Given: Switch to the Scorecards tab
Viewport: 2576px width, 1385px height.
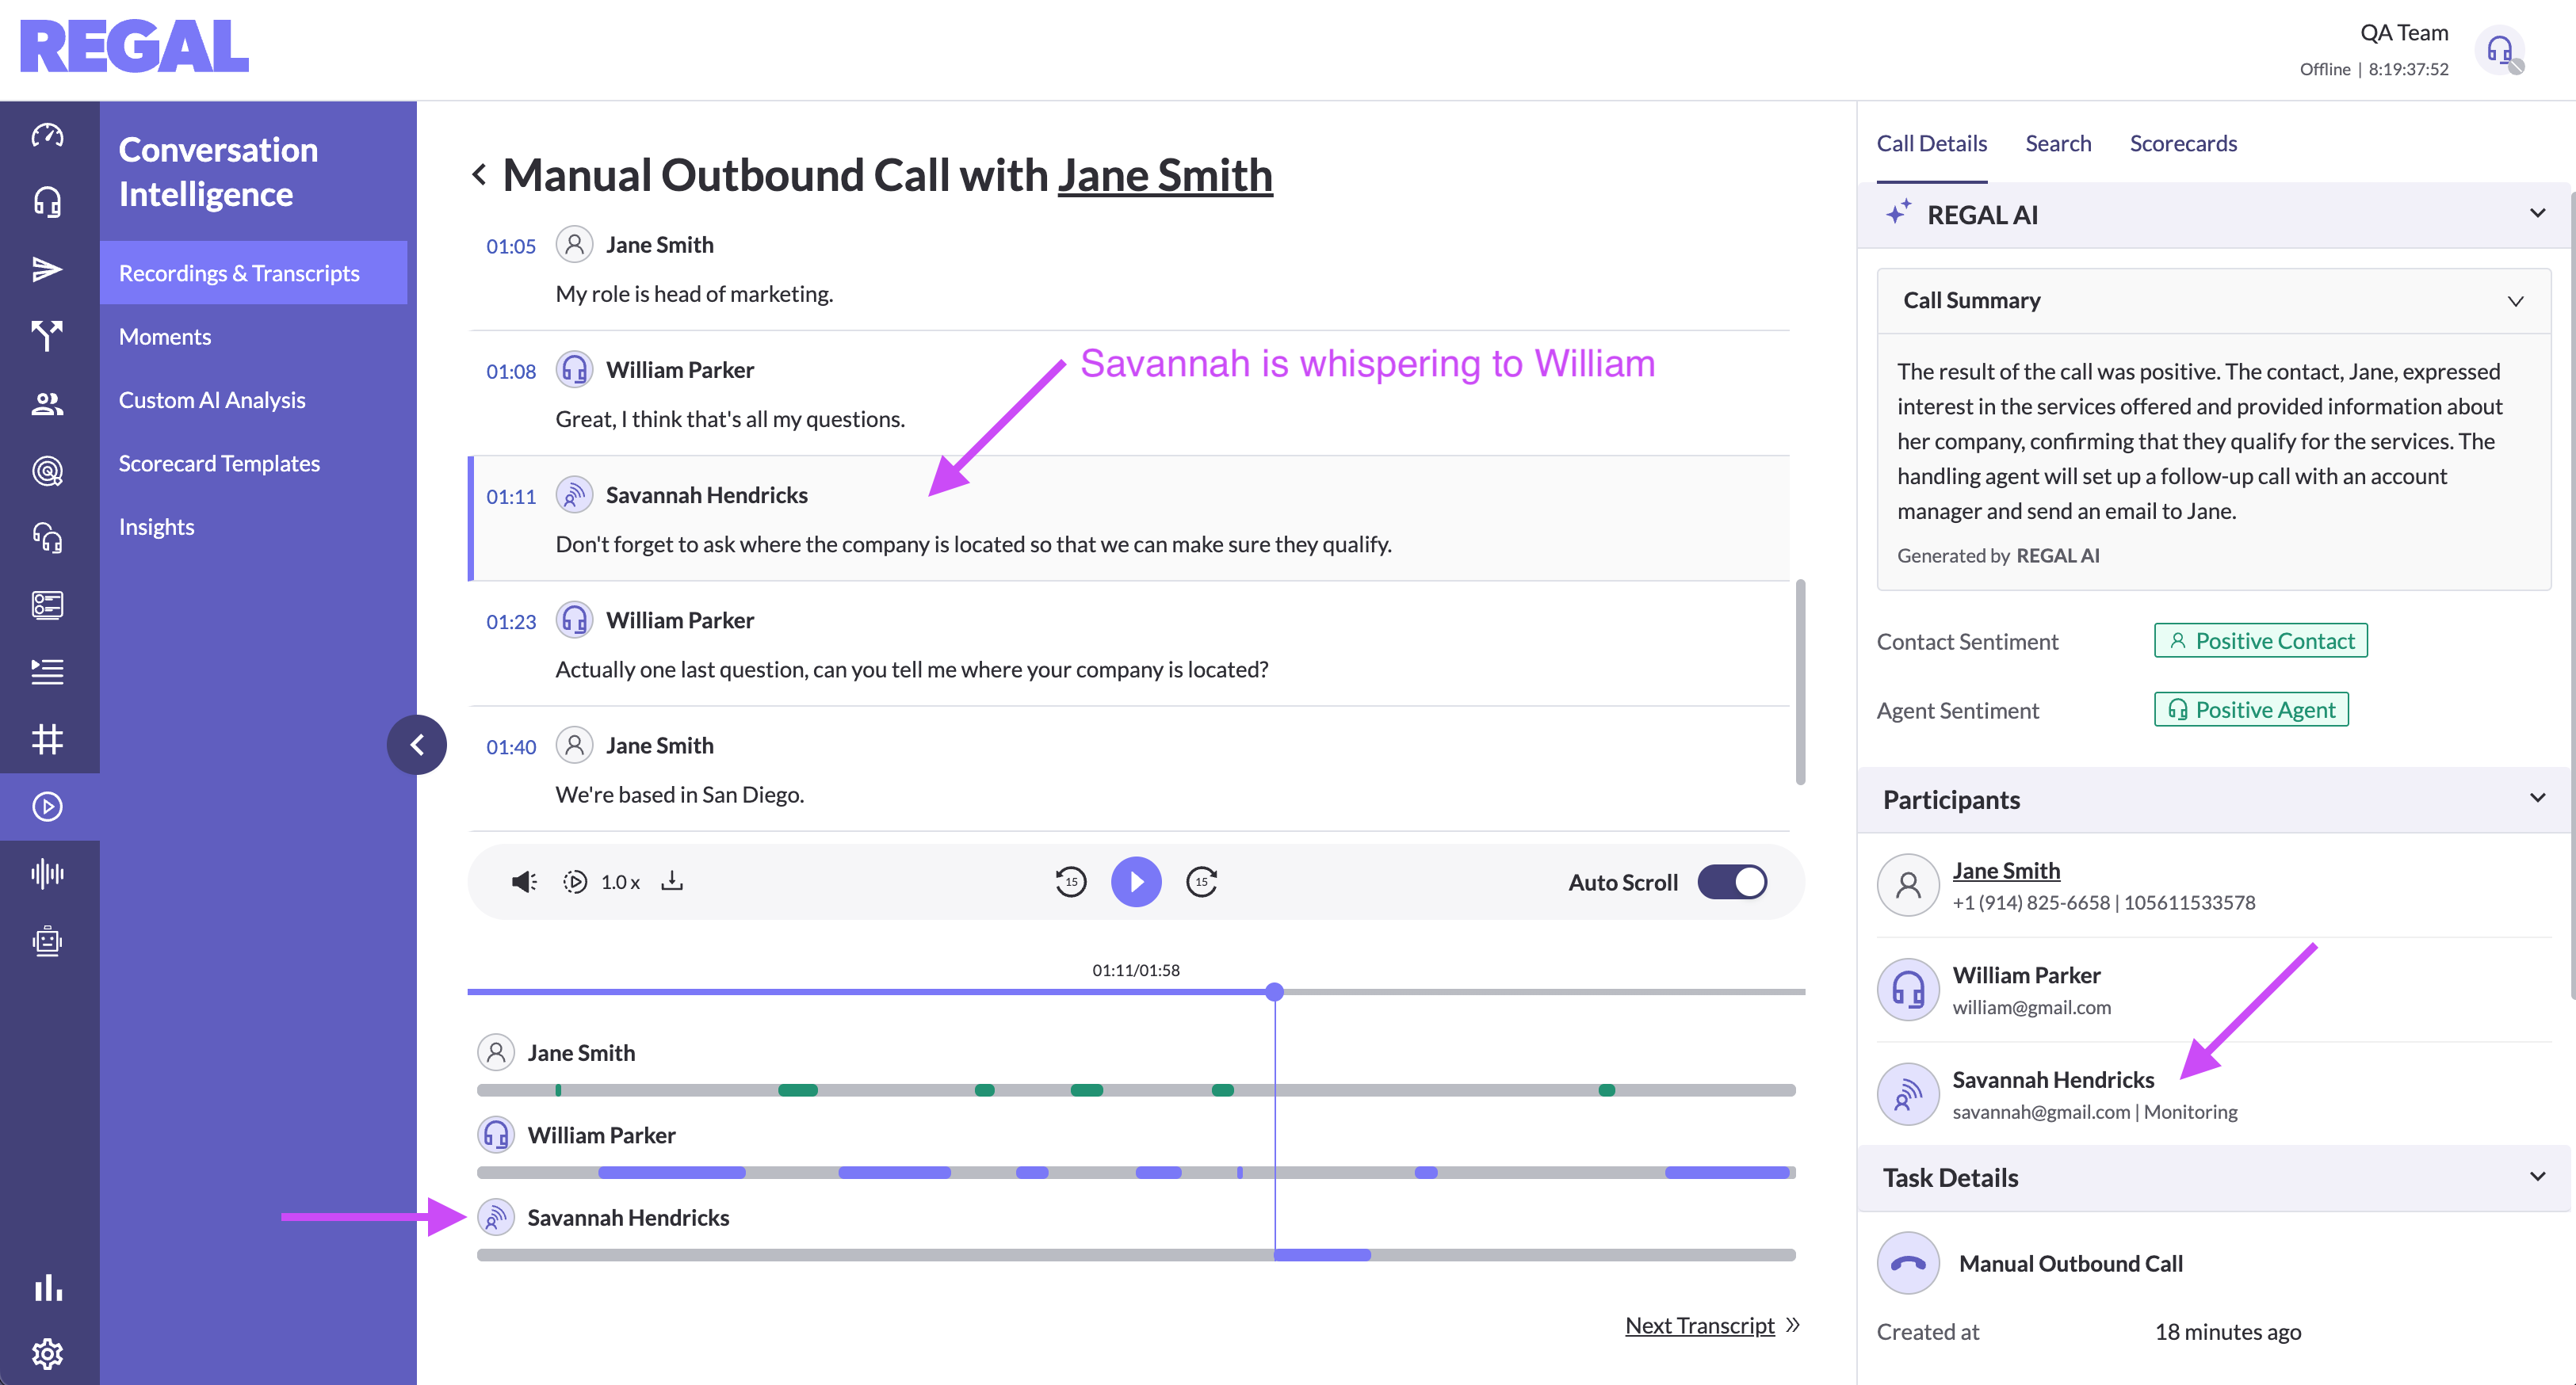Looking at the screenshot, I should coord(2183,143).
